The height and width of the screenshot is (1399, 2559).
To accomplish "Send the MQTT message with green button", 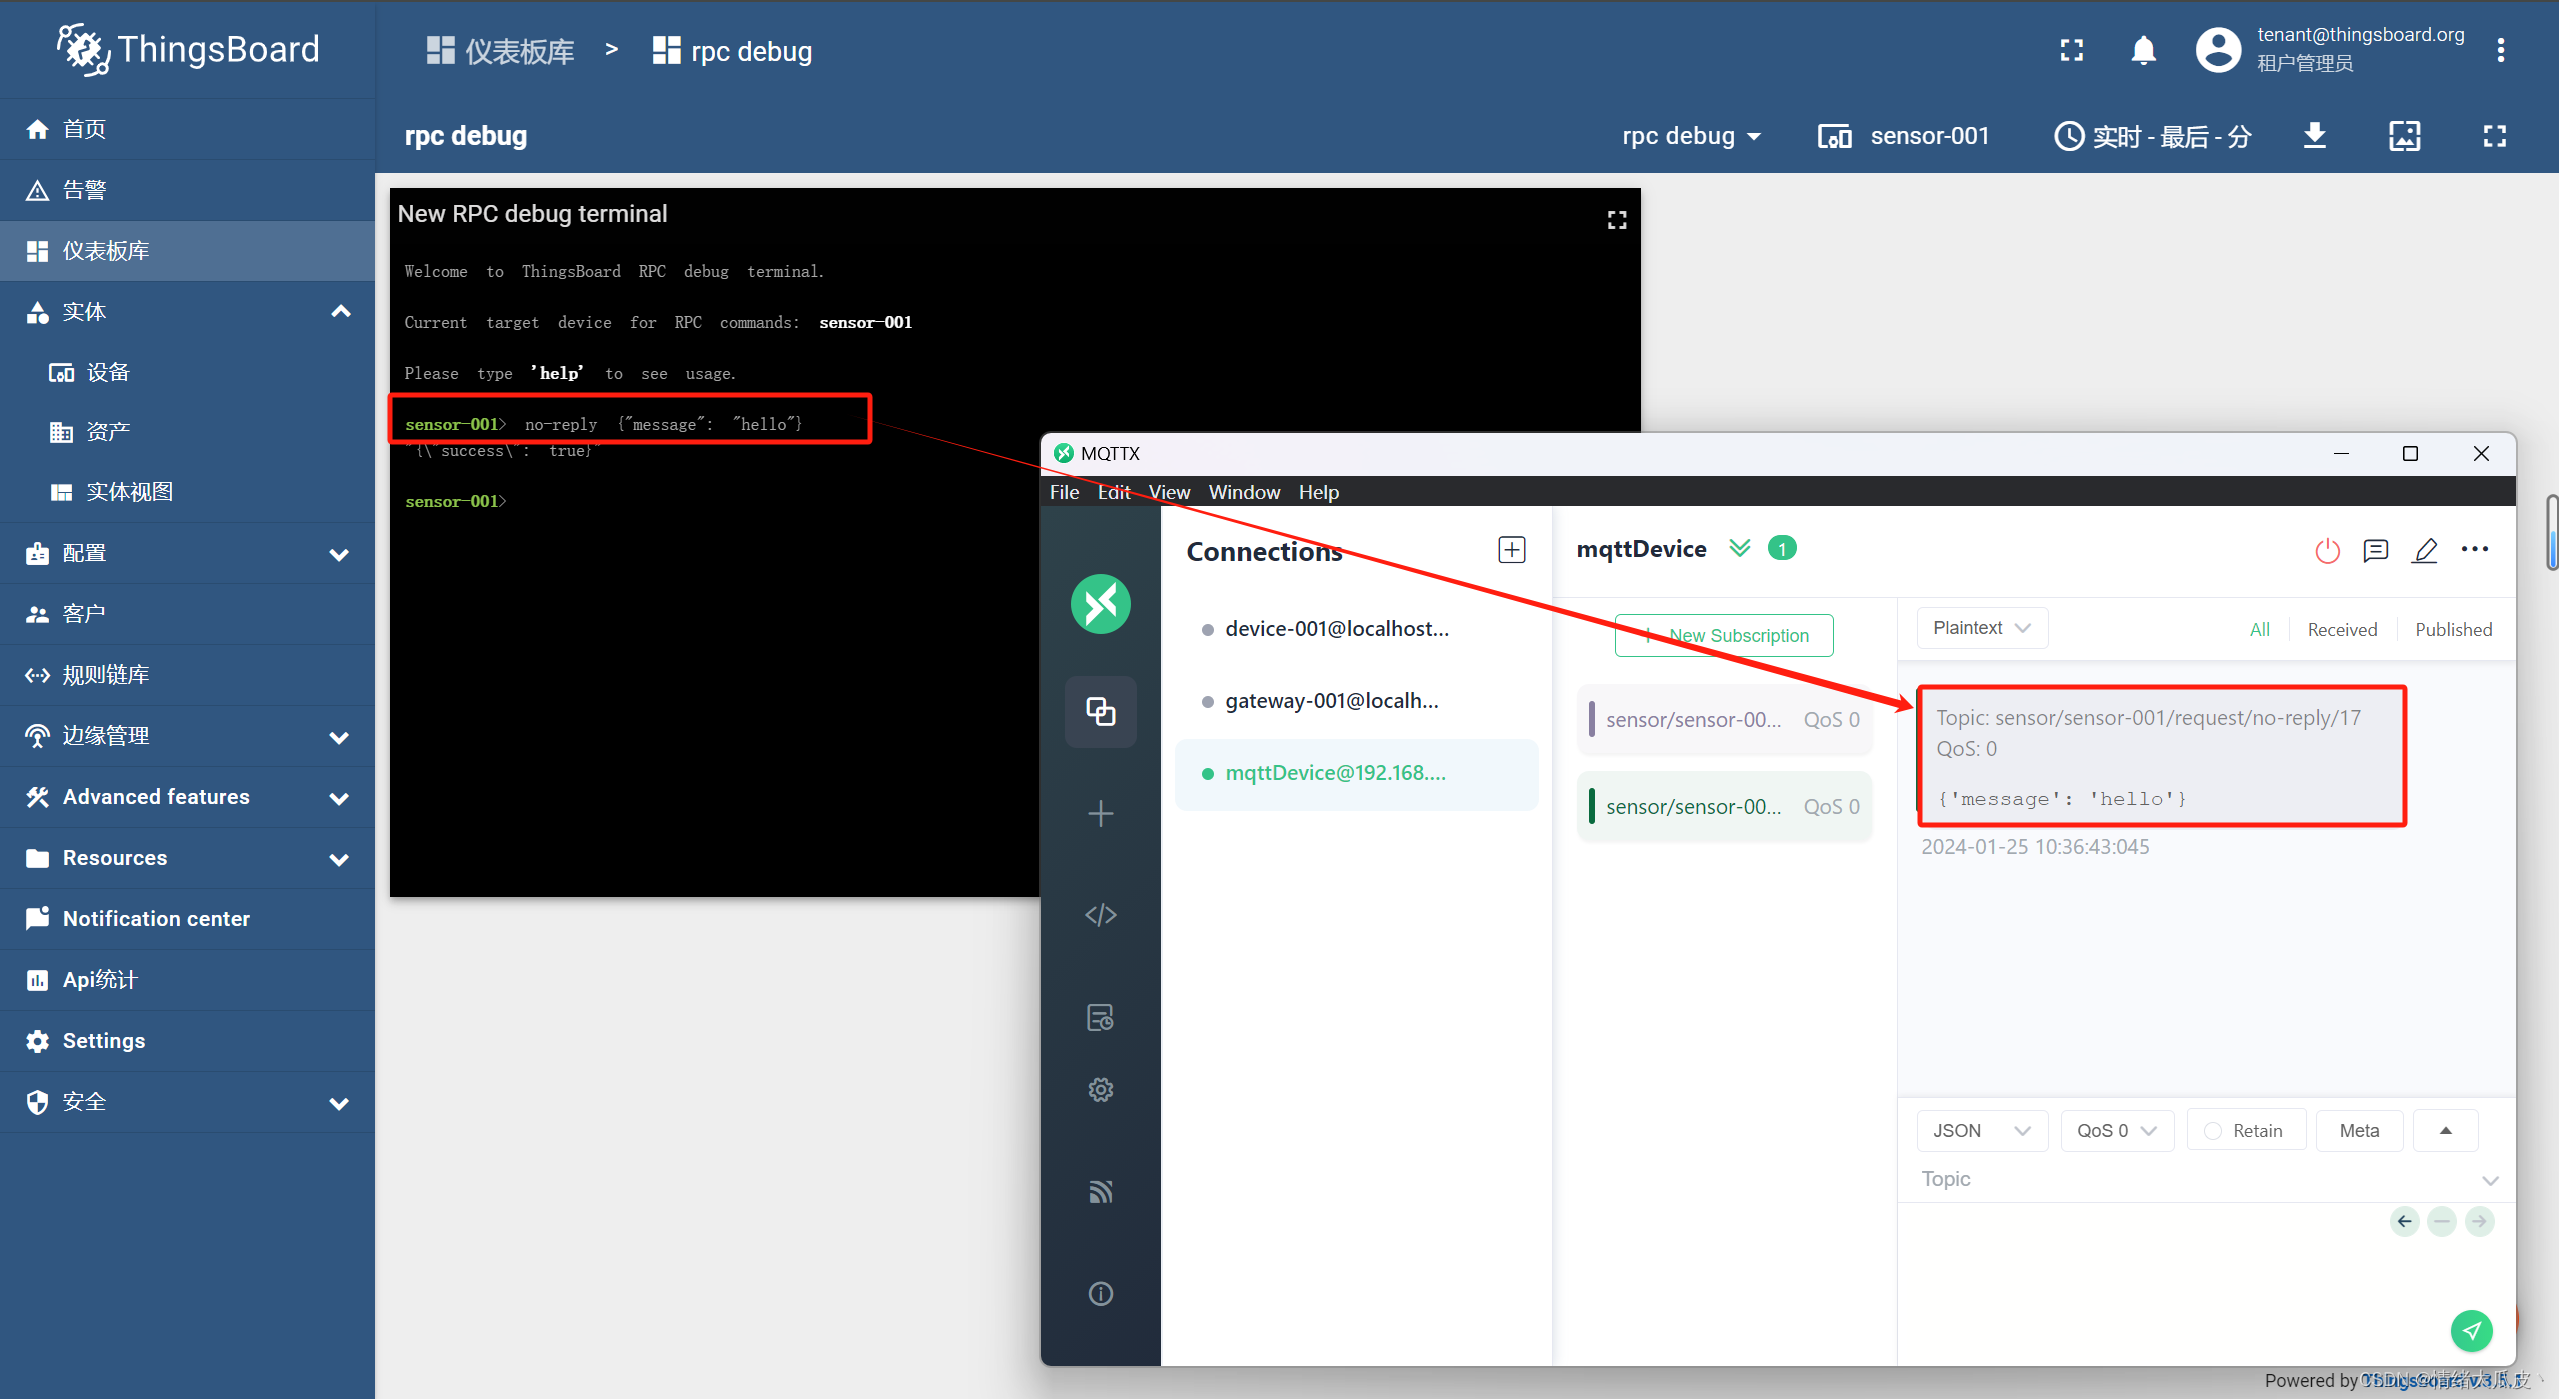I will 2471,1330.
